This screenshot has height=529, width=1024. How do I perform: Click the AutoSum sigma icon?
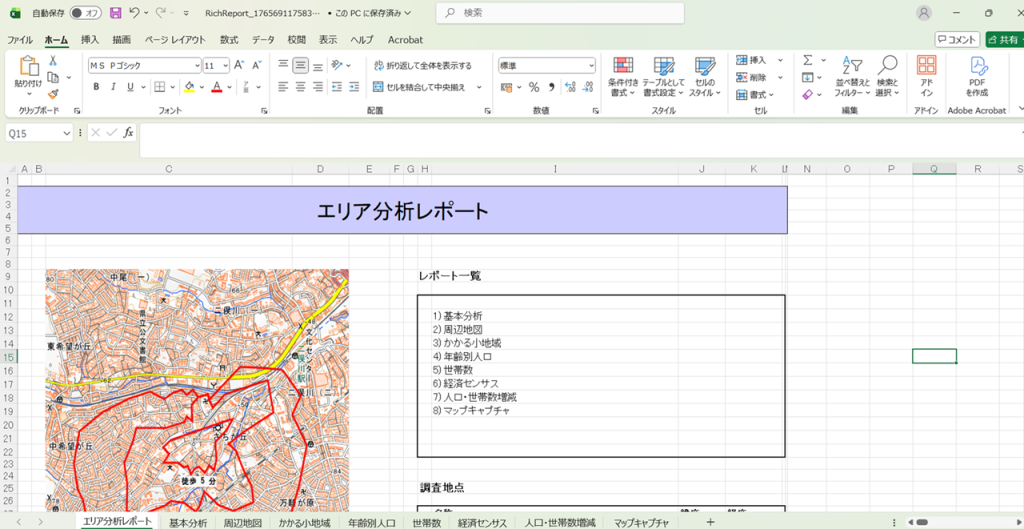[808, 60]
